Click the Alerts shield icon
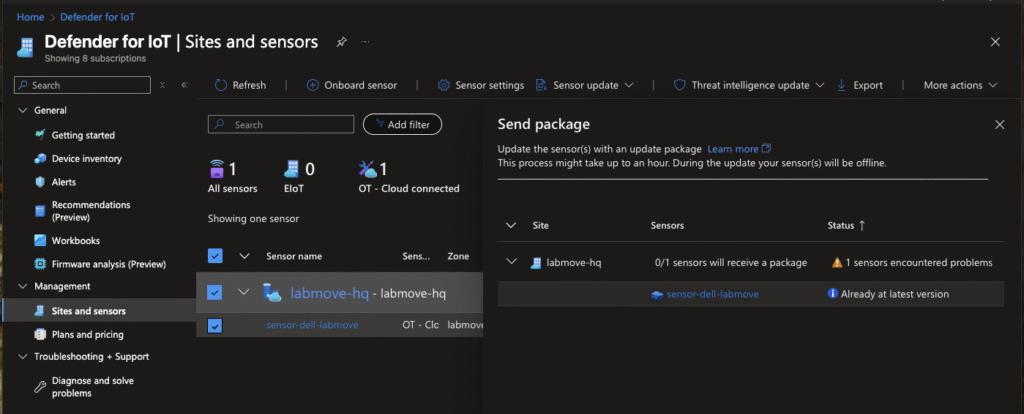Screen dimensions: 1024x414 (40, 182)
